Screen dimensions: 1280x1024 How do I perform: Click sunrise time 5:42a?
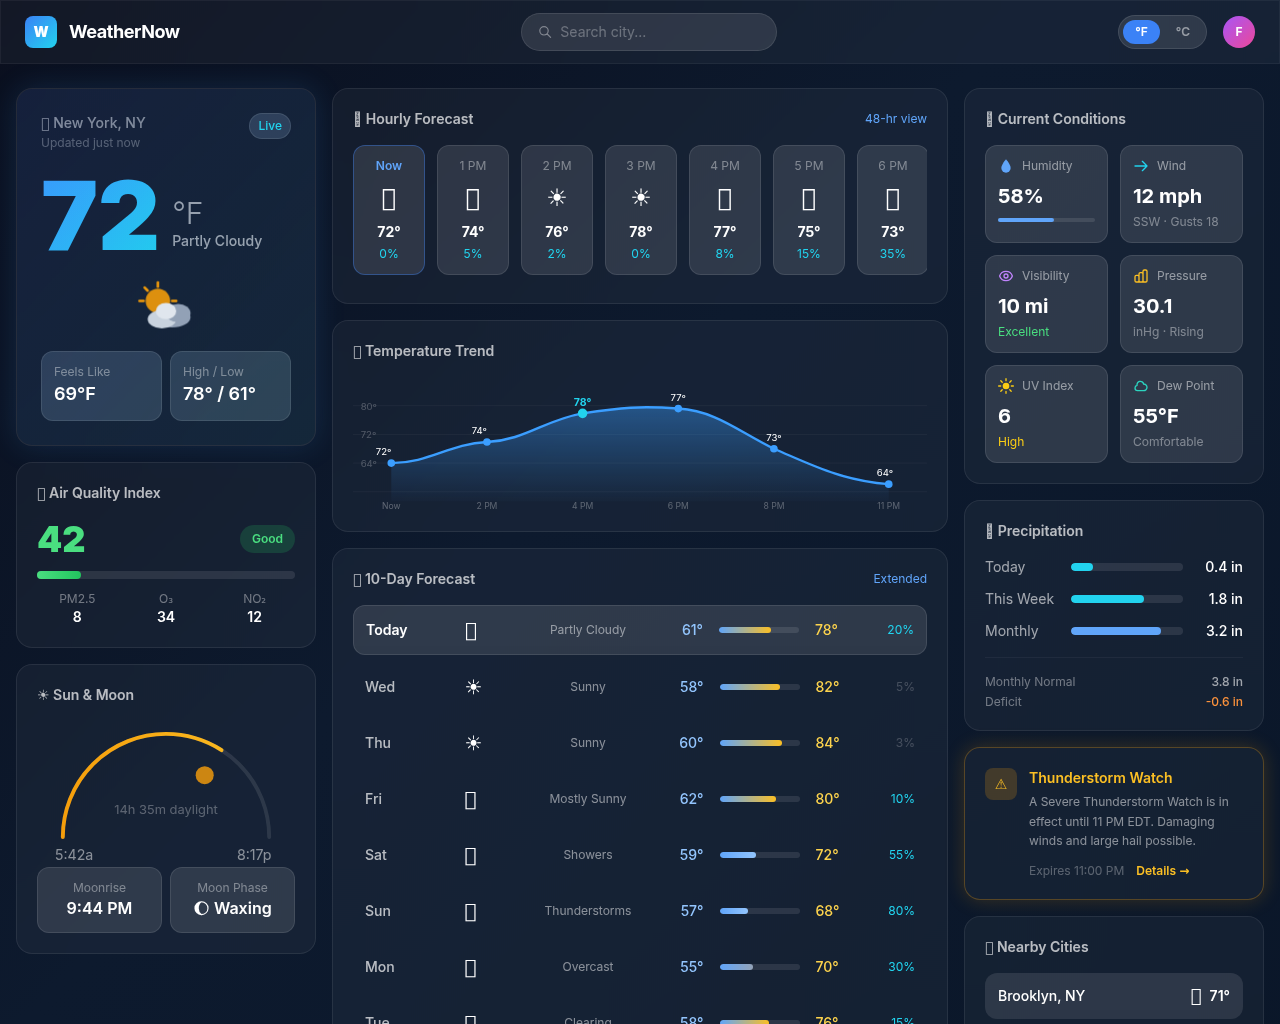74,855
